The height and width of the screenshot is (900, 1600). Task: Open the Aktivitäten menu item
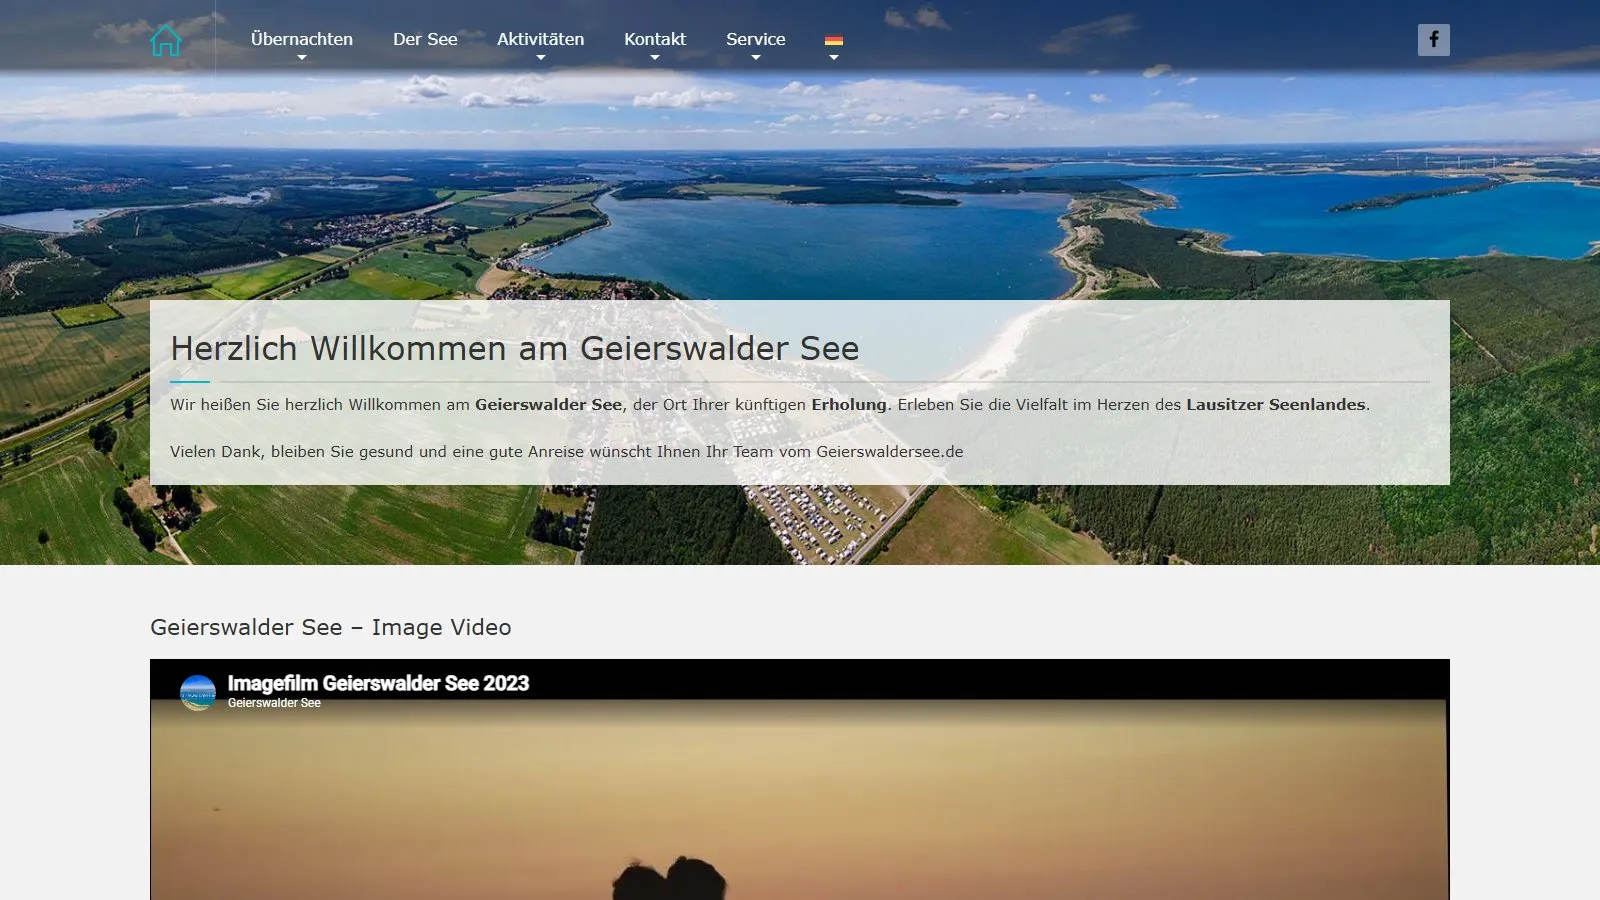click(541, 39)
